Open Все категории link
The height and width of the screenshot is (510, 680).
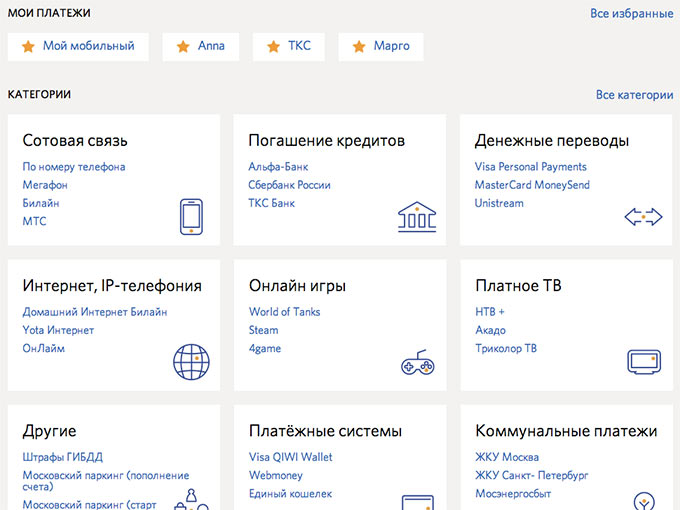point(634,95)
